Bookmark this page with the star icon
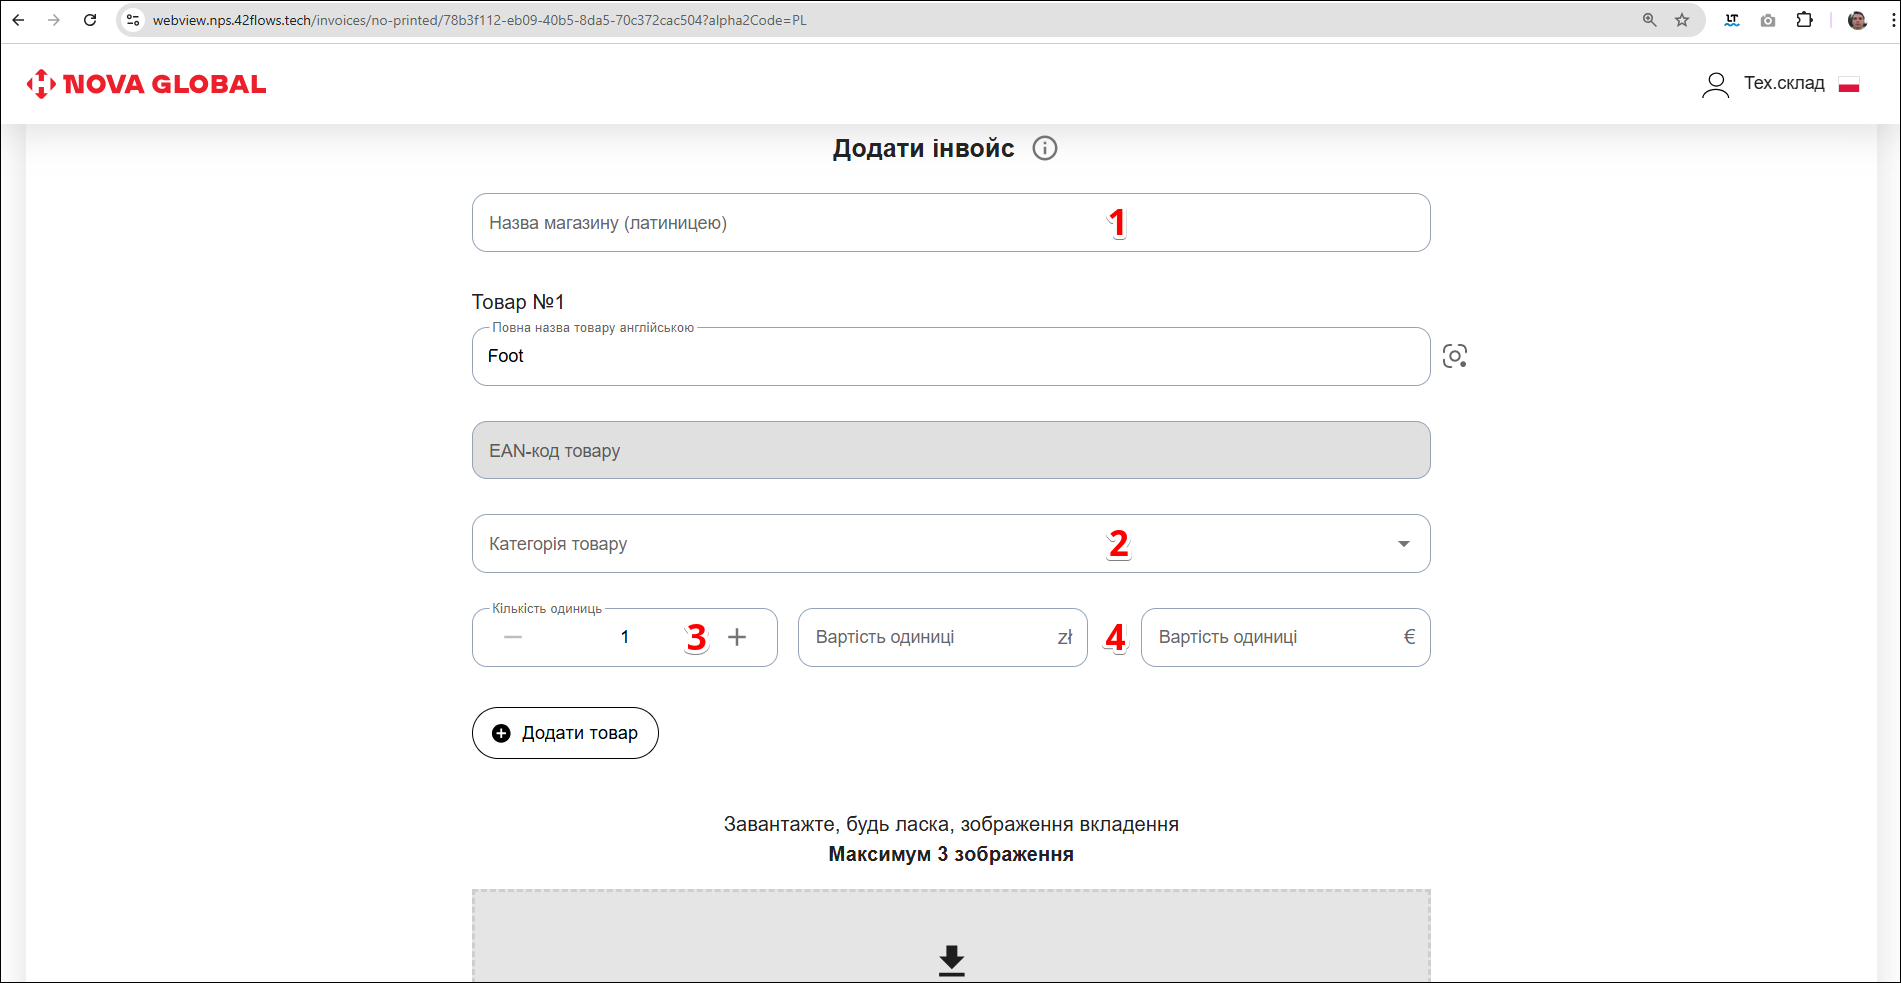 [x=1682, y=20]
